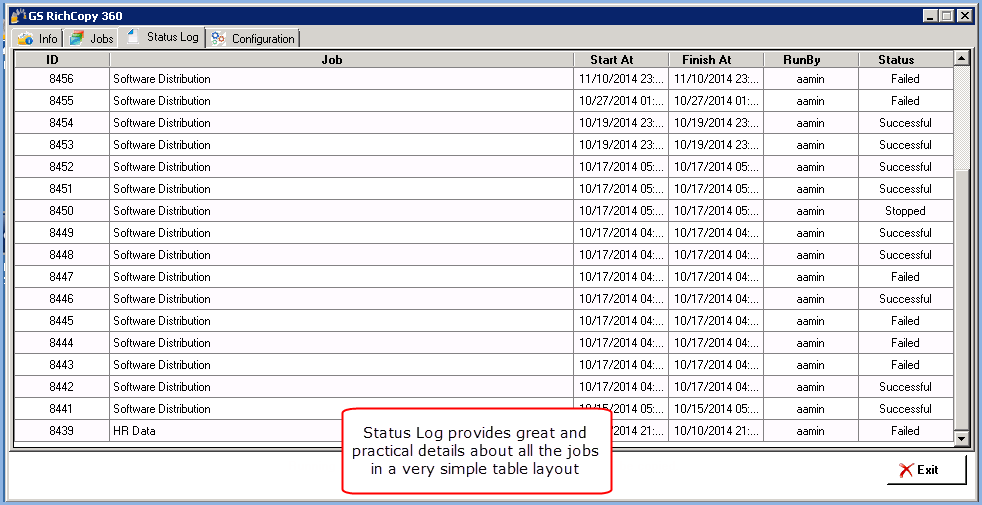Select job ID 8446
The height and width of the screenshot is (505, 982).
click(x=61, y=299)
